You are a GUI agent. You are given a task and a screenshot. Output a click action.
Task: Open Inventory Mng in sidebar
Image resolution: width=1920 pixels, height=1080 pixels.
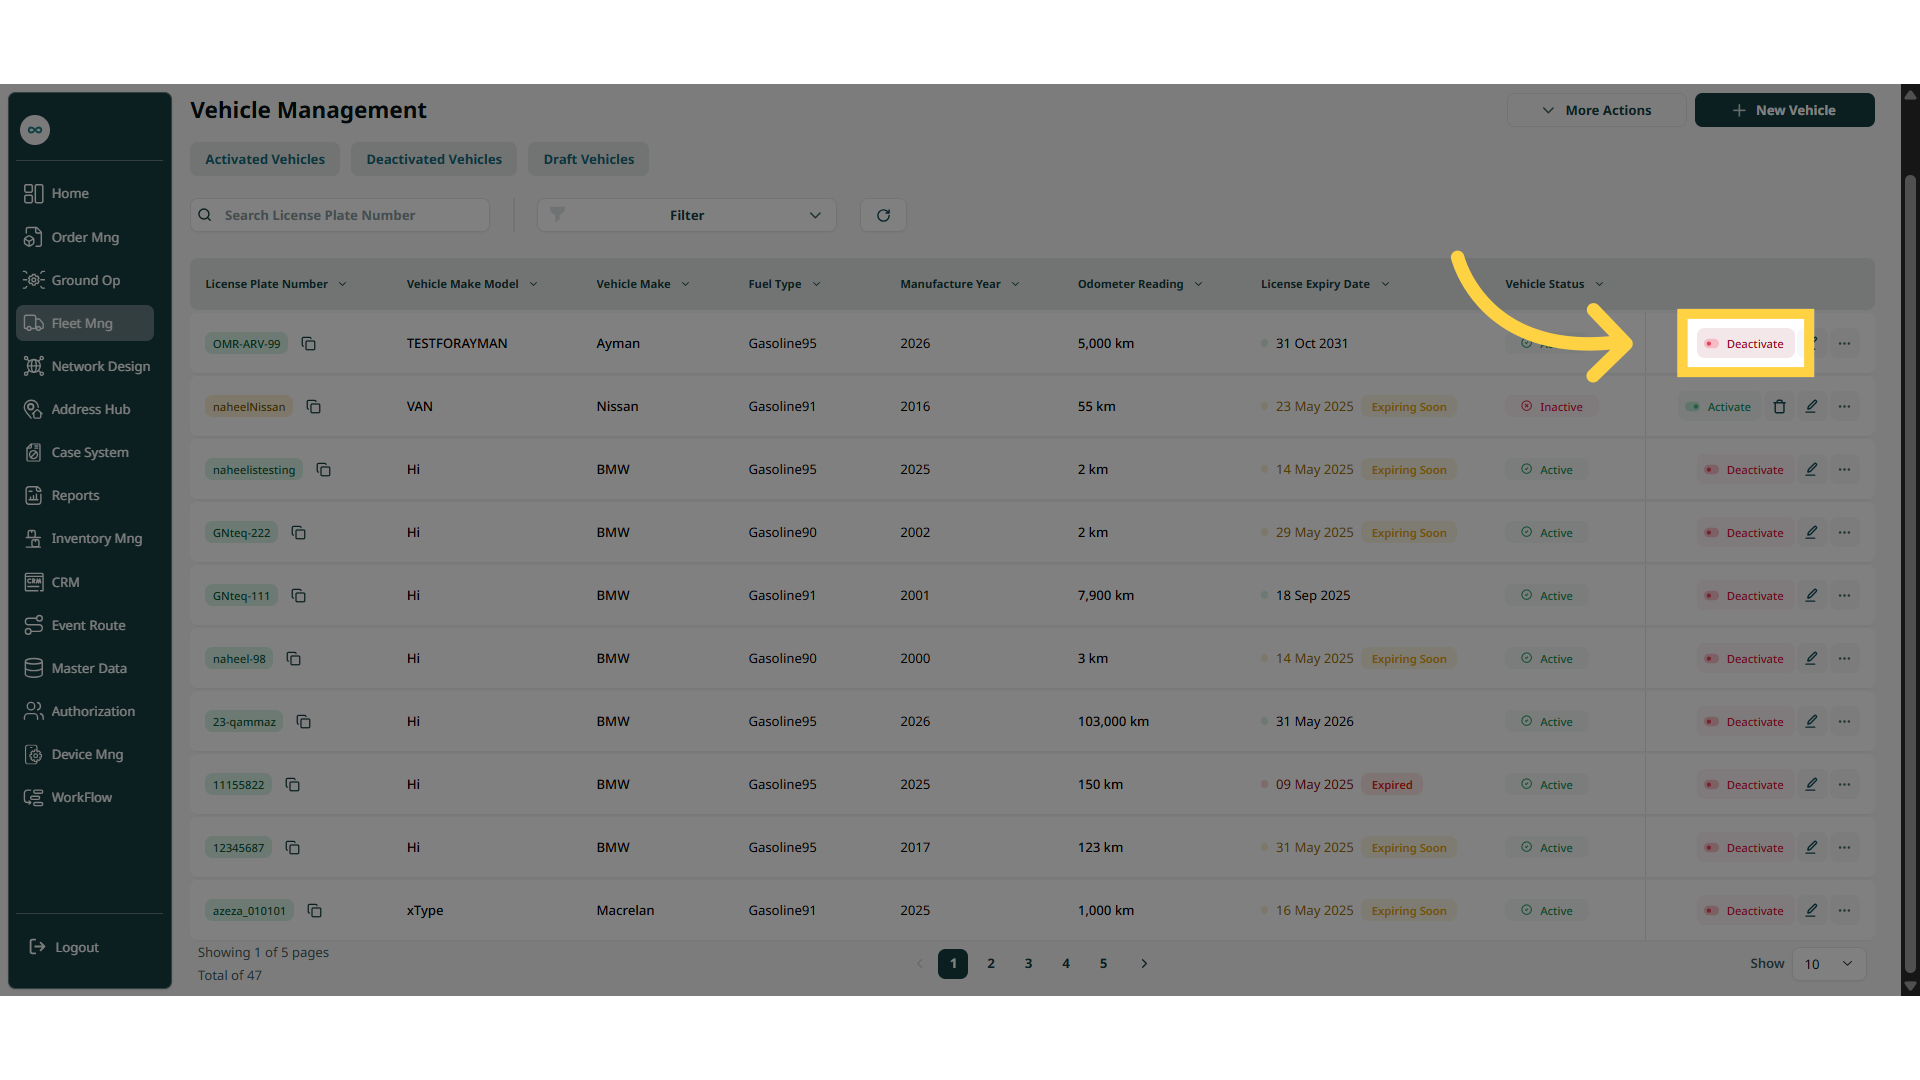pos(84,538)
